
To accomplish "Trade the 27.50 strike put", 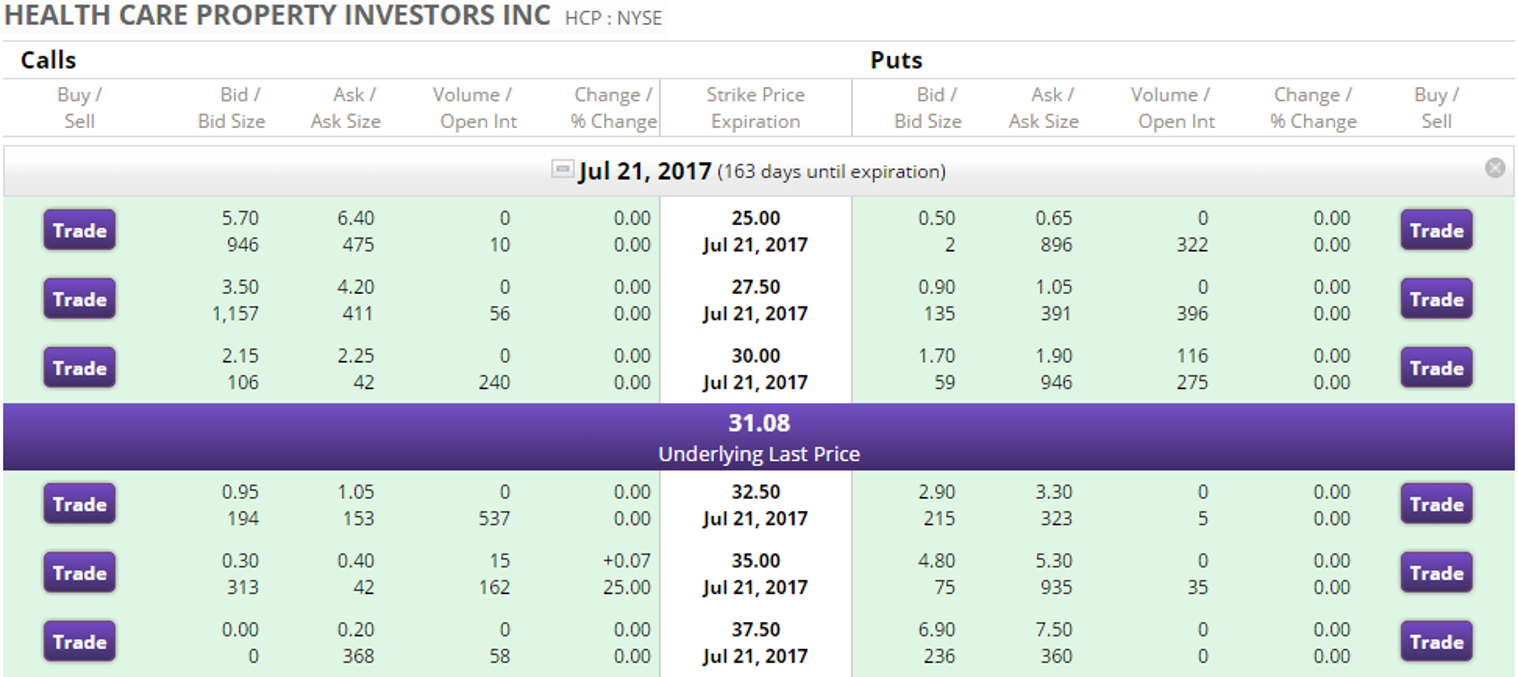I will 1436,299.
